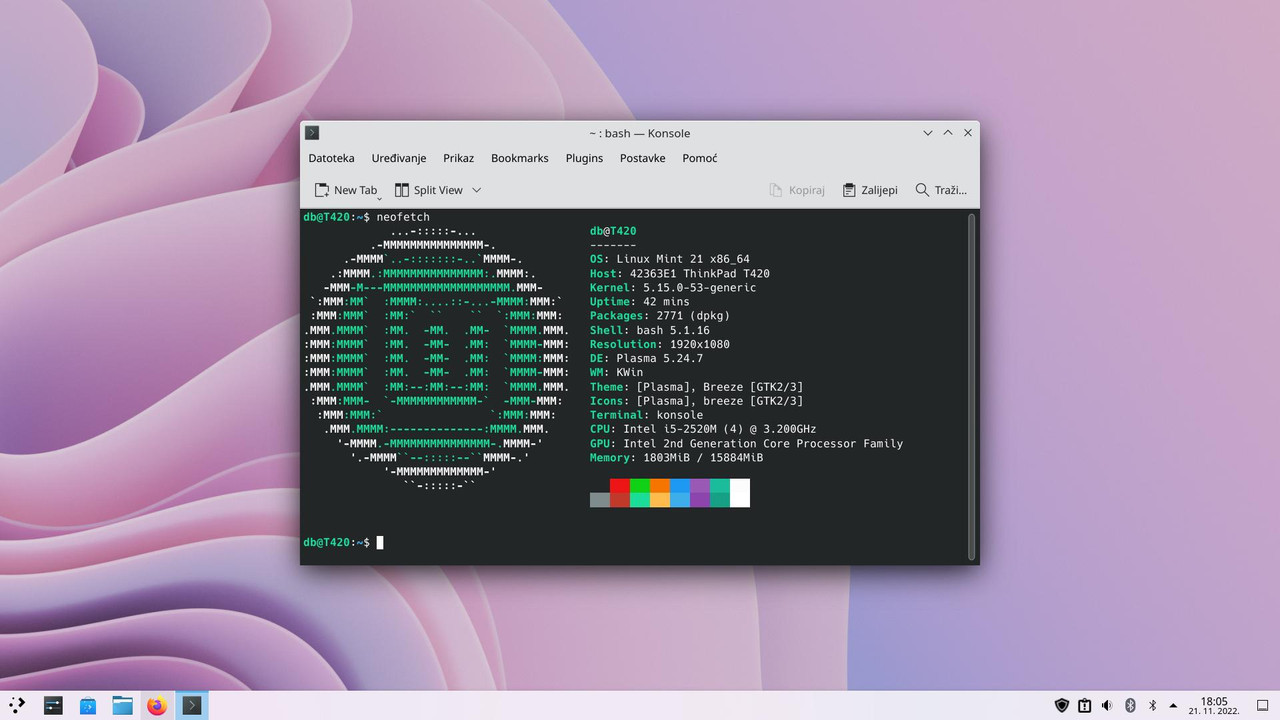Click the 'DE: Plasma 5.24.7' line
This screenshot has height=720, width=1280.
coord(647,358)
